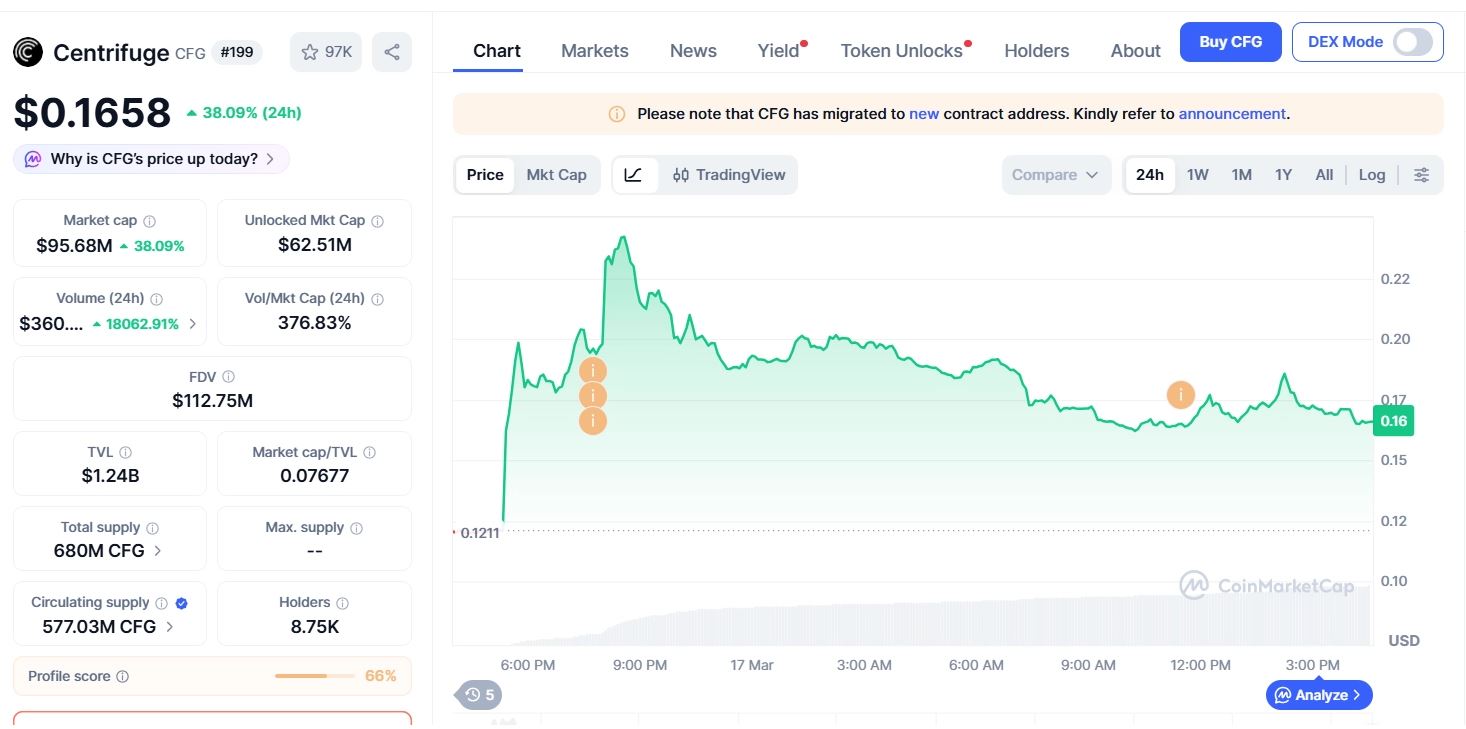
Task: Click the Market cap/TVL info icon
Action: pos(370,453)
